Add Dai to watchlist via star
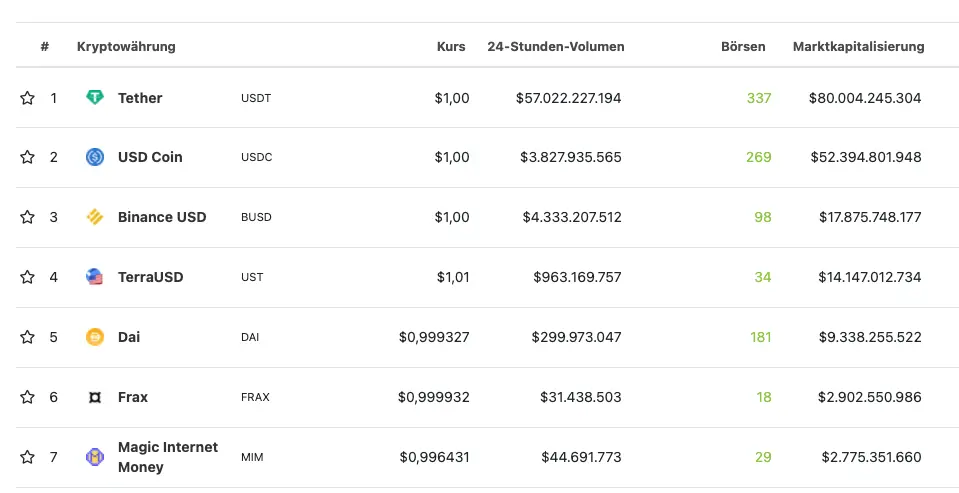 click(27, 337)
